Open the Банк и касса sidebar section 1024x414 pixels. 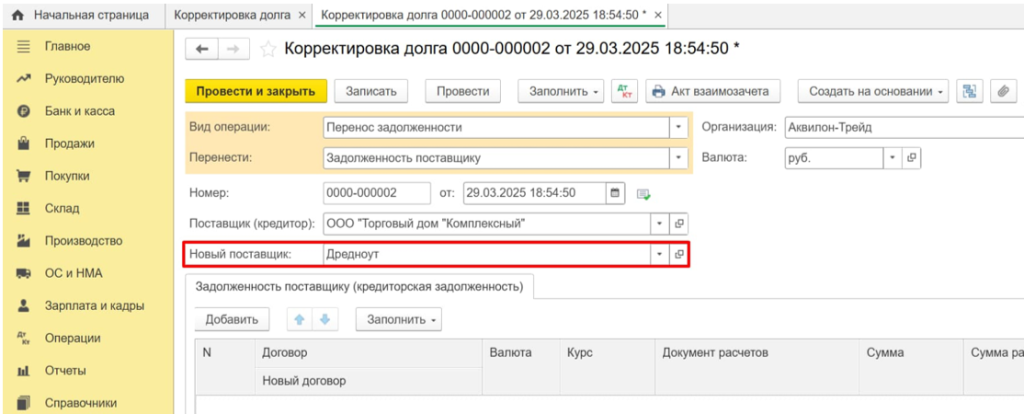click(79, 111)
